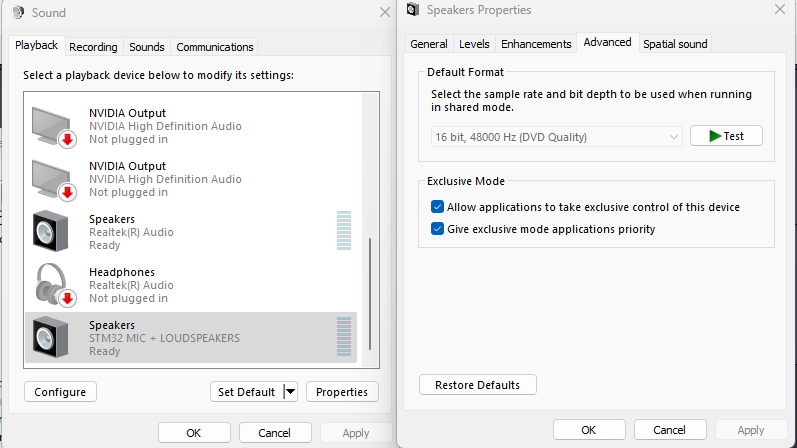
Task: Expand the Set Default dropdown arrow
Action: click(291, 392)
